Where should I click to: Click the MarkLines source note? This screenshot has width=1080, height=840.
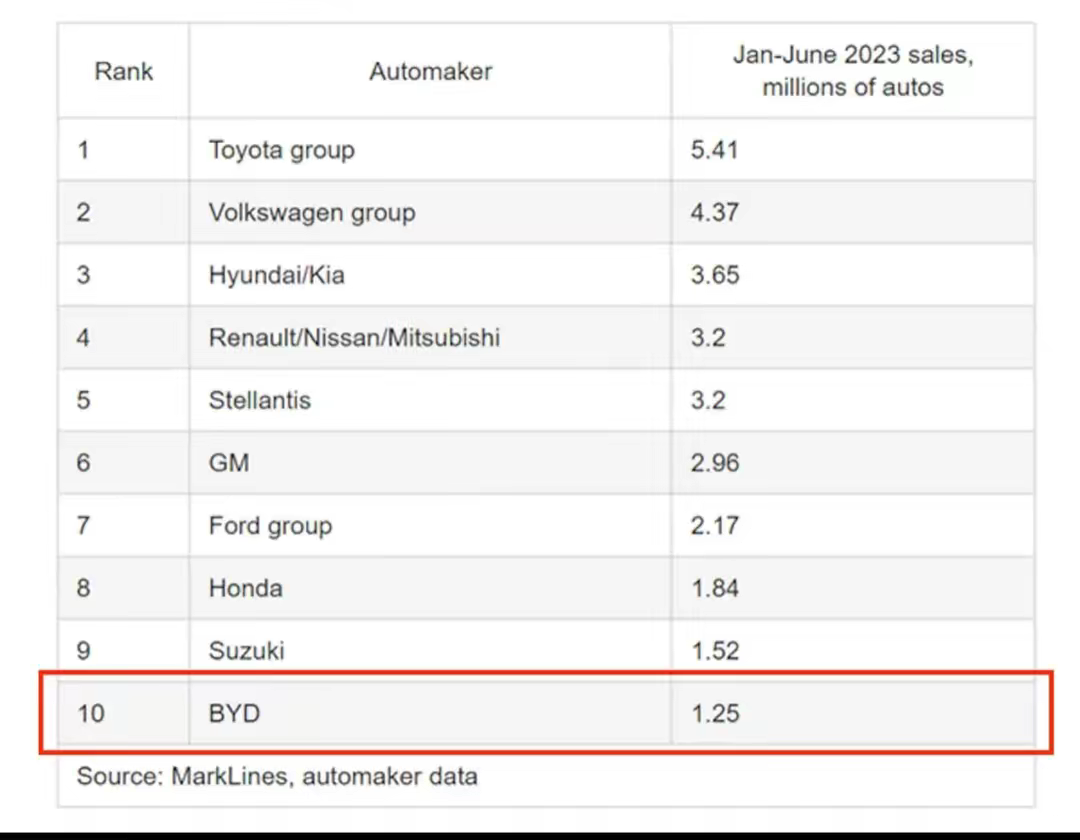[x=277, y=775]
